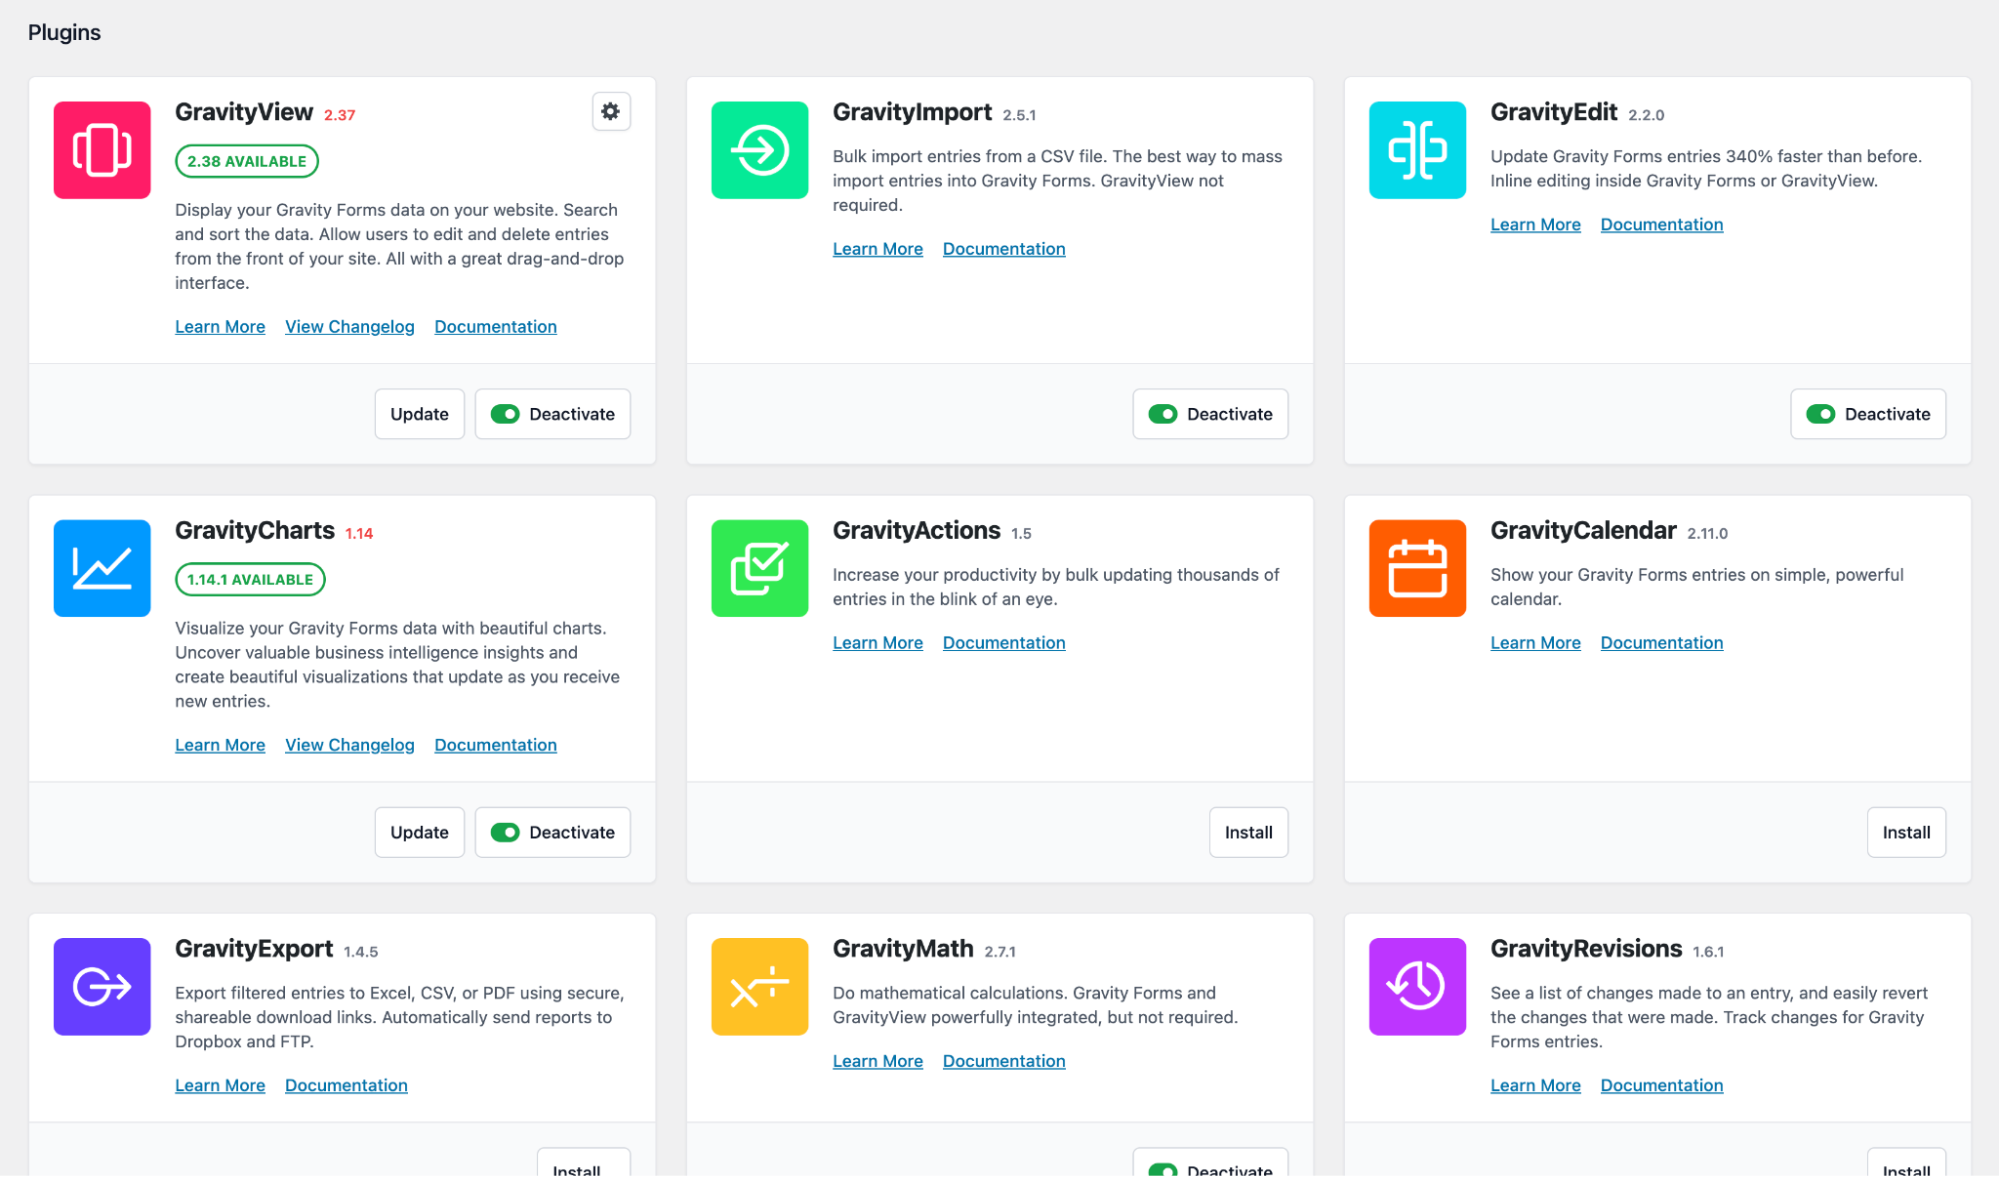Install the GravityCalendar plugin
This screenshot has height=1177, width=1999.
click(x=1907, y=832)
